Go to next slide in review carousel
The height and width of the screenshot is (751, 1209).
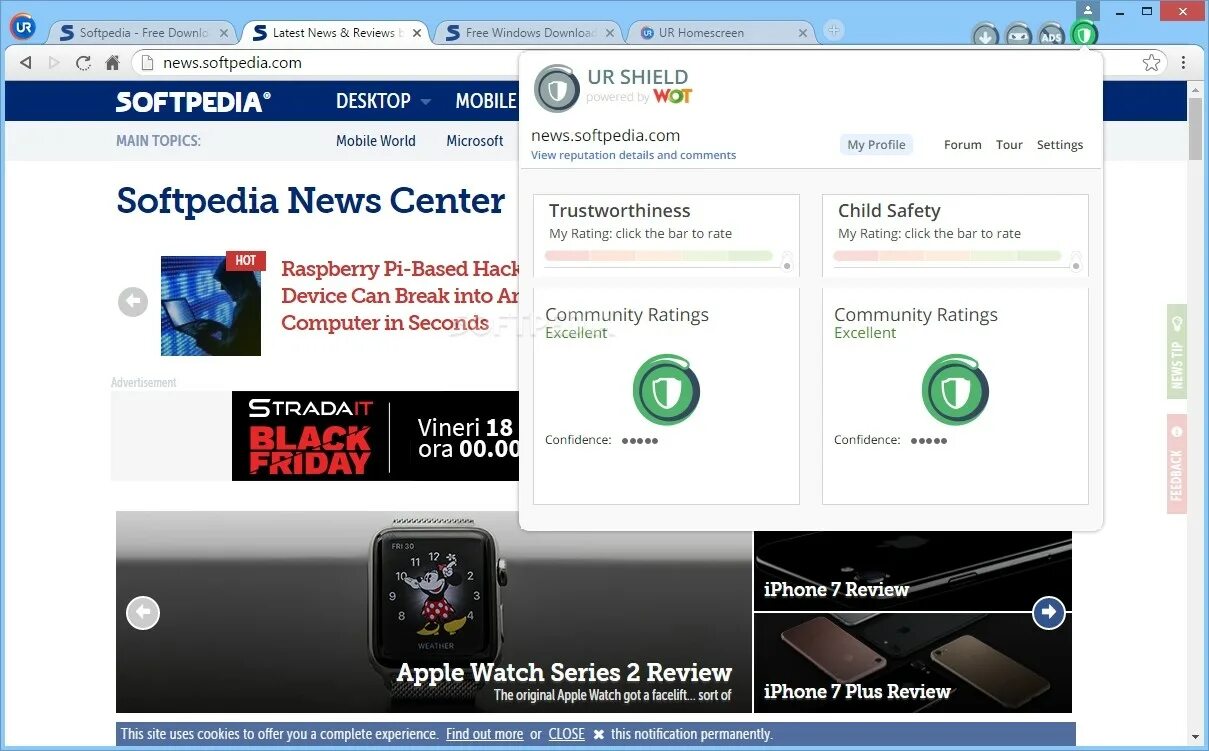(1048, 612)
